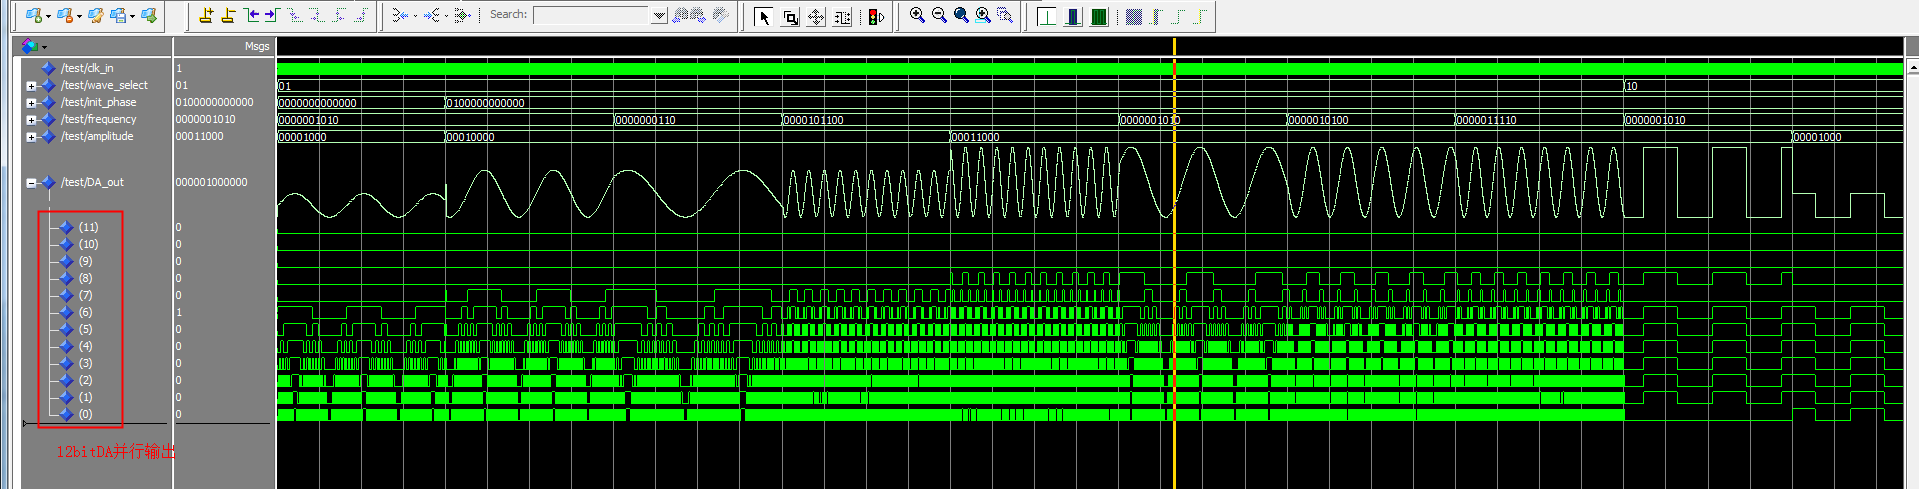1919x489 pixels.
Task: Click the traffic light stop-drawing icon
Action: point(876,16)
